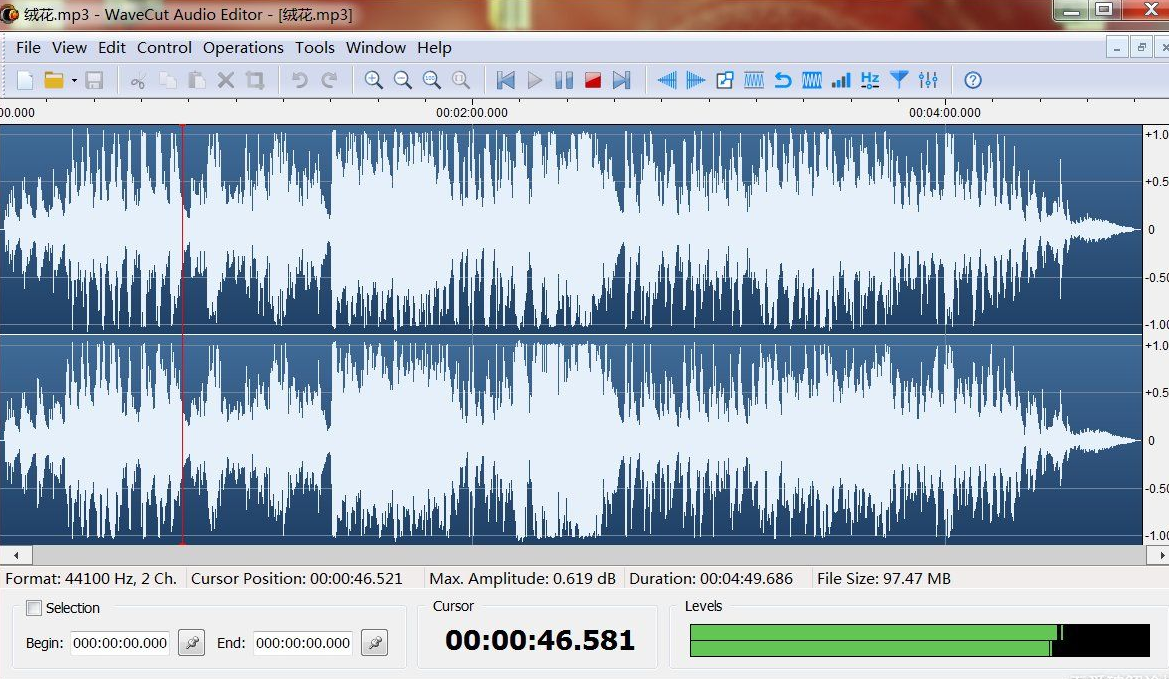This screenshot has height=679, width=1169.
Task: Apply fade out effect icon
Action: click(696, 80)
